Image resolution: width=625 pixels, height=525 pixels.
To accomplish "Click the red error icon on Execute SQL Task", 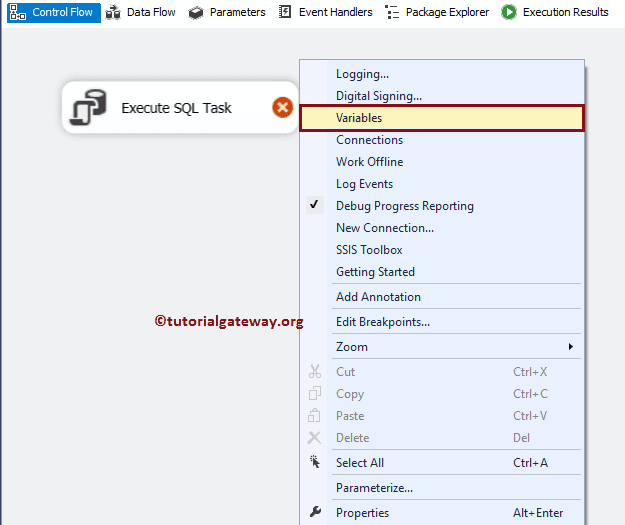I will tap(283, 108).
